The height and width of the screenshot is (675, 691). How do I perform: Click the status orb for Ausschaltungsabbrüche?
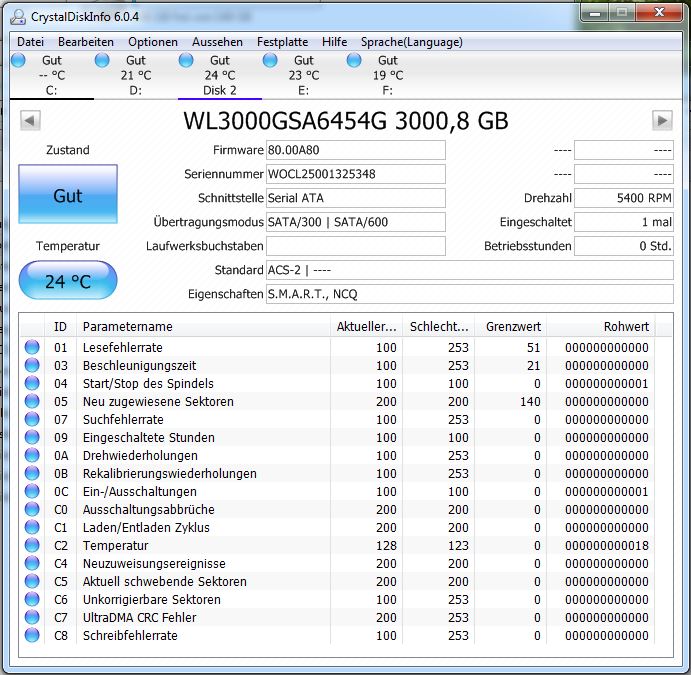click(32, 509)
